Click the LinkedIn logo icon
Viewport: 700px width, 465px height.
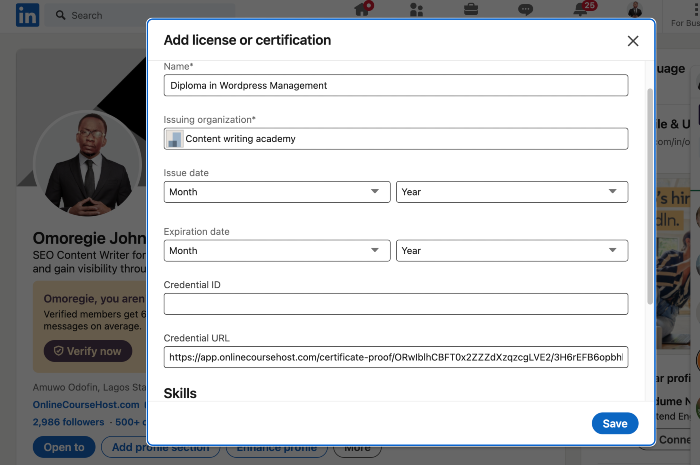pyautogui.click(x=27, y=15)
